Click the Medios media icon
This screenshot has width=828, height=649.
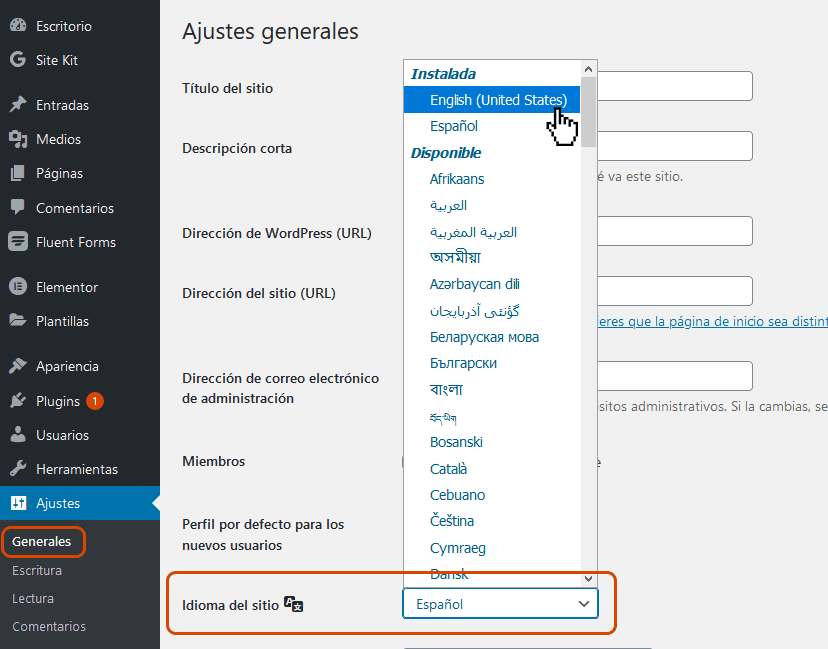click(17, 139)
